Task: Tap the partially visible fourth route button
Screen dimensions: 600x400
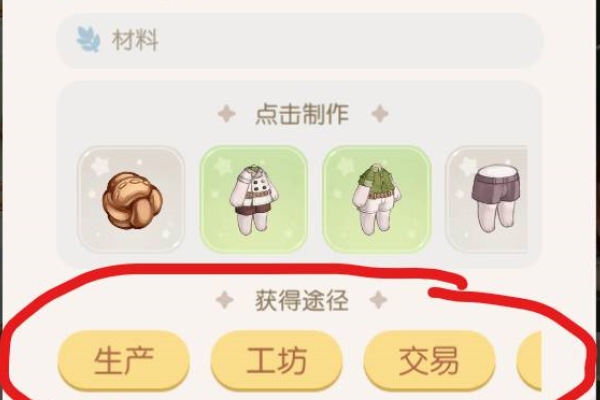Action: [x=530, y=361]
